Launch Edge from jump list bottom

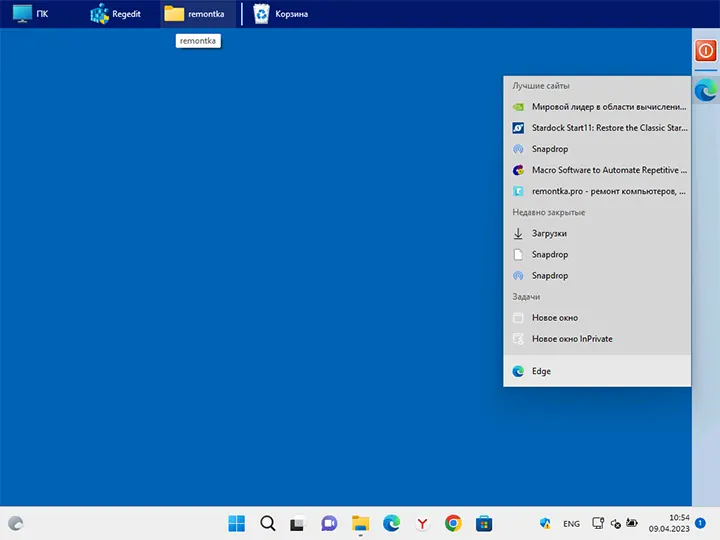[x=597, y=371]
